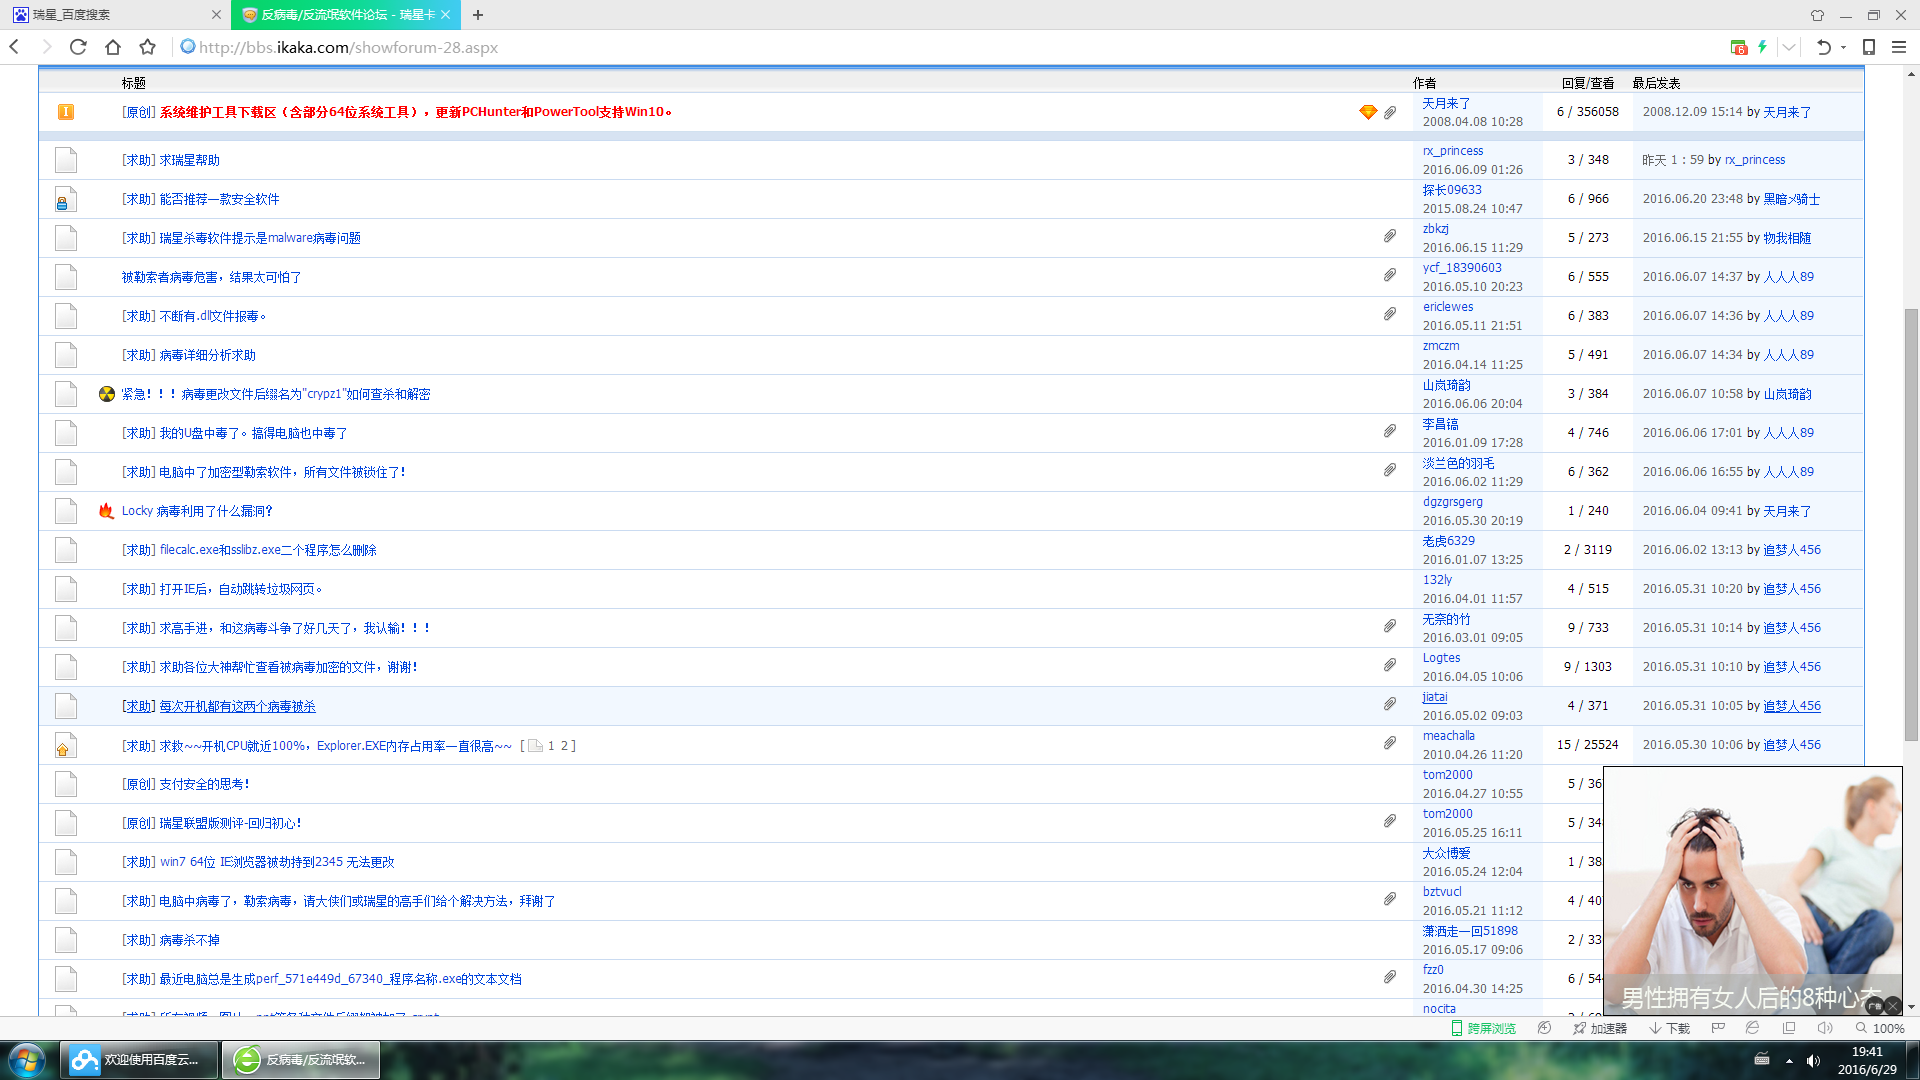Open the hamburger main menu

tap(1899, 47)
